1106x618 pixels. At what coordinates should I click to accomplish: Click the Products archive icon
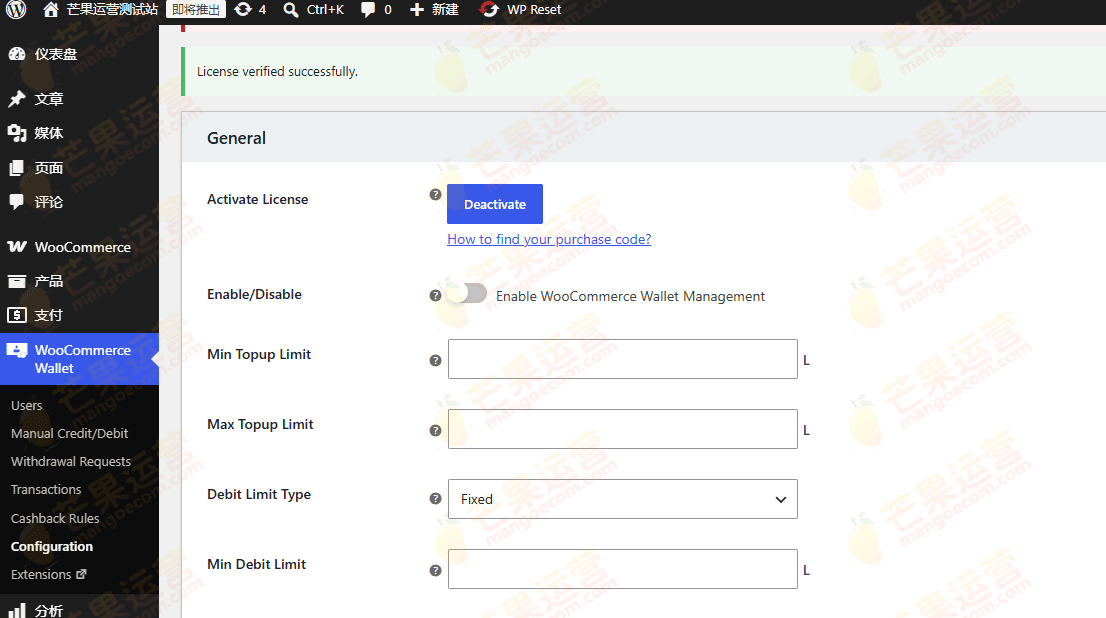click(x=17, y=281)
